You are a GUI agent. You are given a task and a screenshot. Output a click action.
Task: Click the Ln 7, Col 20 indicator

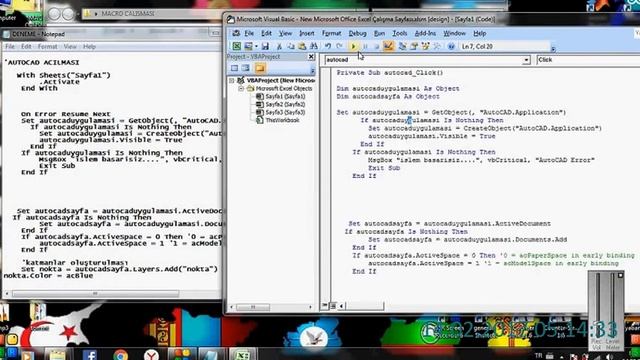pos(477,47)
